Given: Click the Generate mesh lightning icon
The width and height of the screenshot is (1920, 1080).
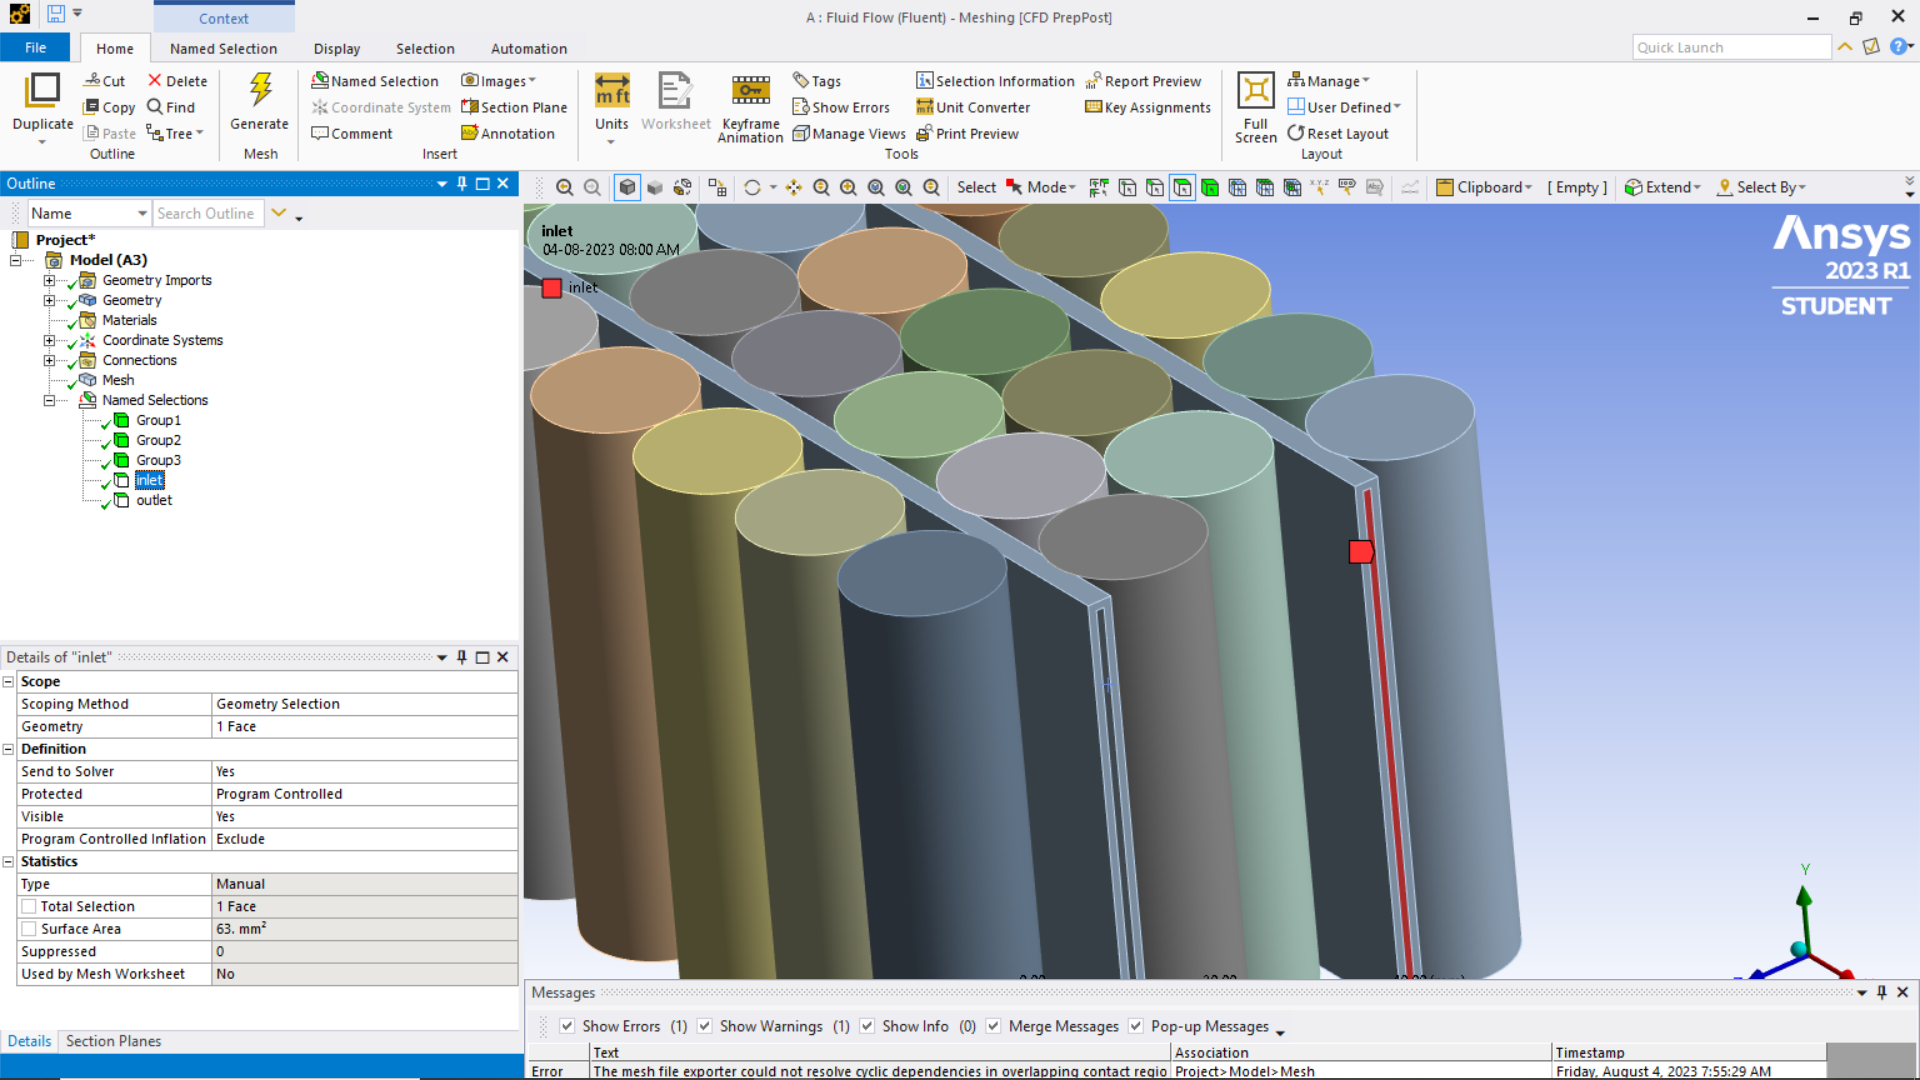Looking at the screenshot, I should pos(260,91).
